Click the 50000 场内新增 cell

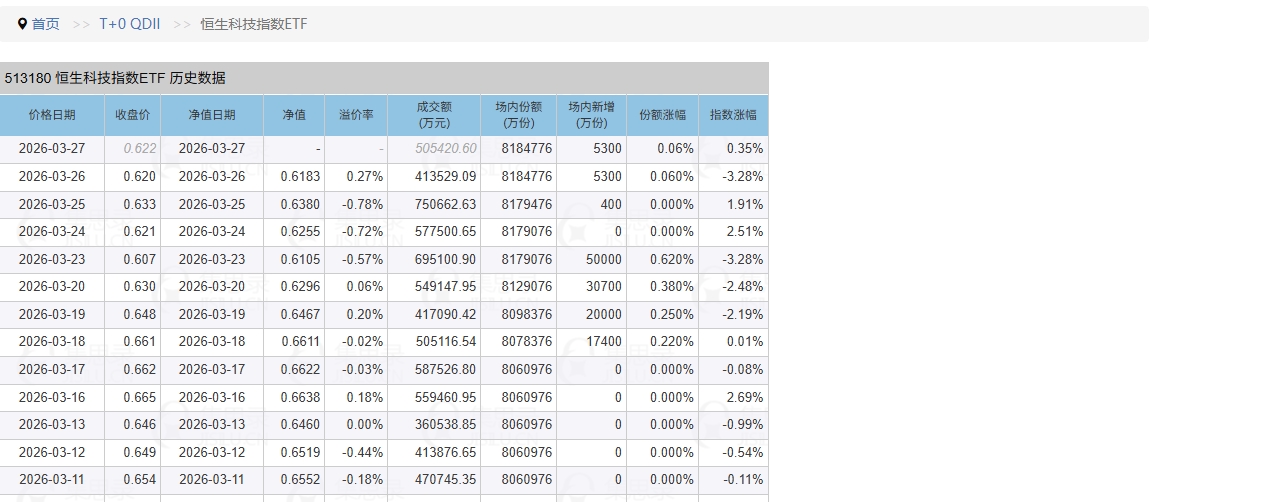tap(603, 259)
